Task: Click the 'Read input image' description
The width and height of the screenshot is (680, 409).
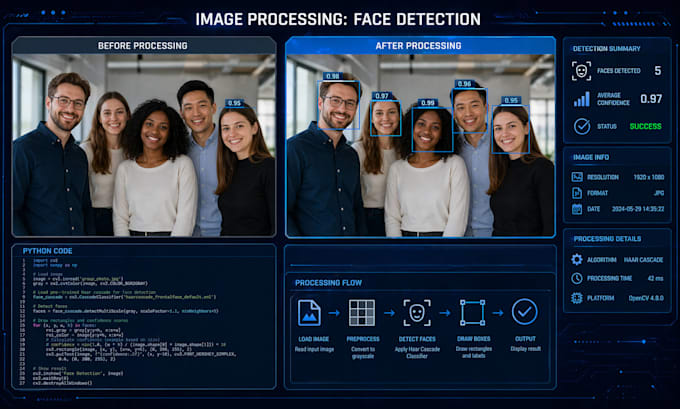Action: pos(314,349)
